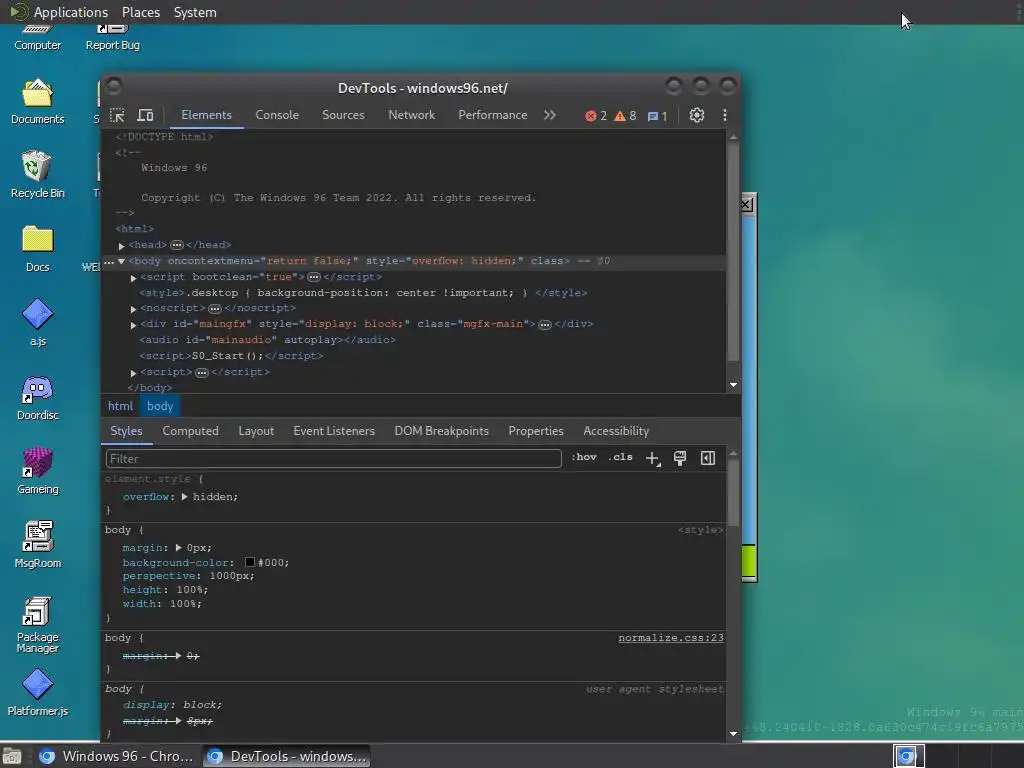Switch to the Console tab
Image resolution: width=1024 pixels, height=768 pixels.
[x=277, y=115]
